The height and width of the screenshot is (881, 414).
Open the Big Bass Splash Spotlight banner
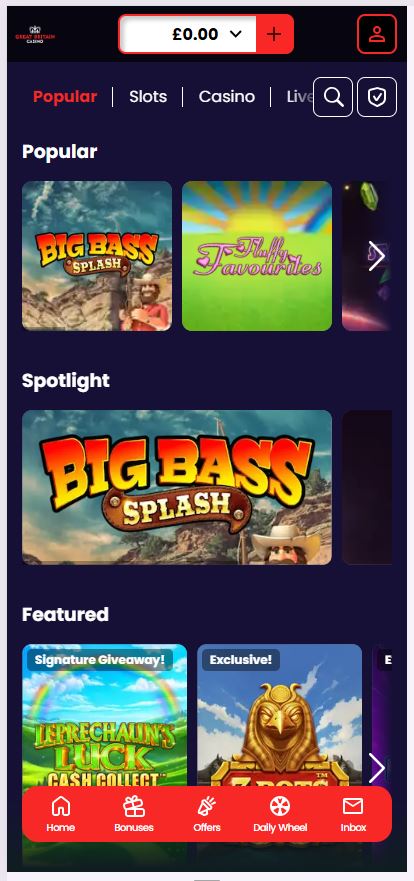pos(177,487)
